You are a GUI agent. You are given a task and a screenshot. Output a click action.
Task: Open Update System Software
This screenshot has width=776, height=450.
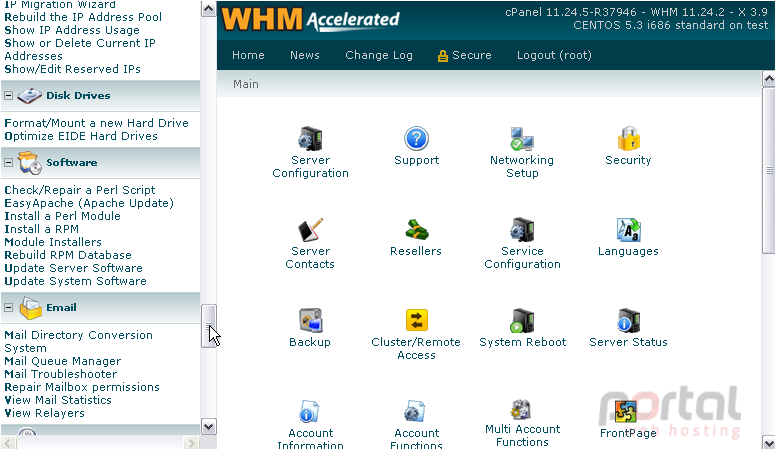click(x=75, y=281)
